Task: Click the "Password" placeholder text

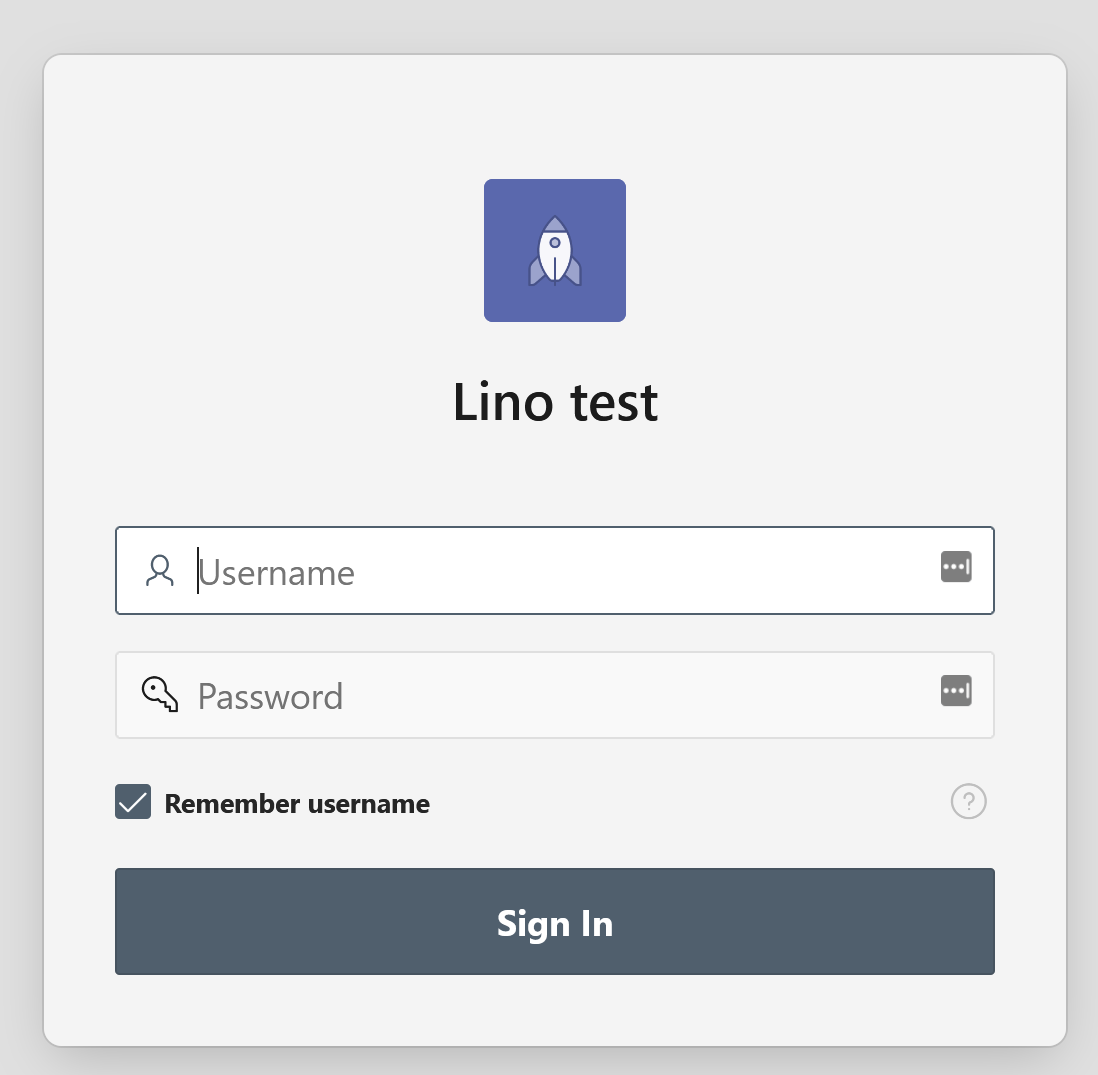Action: pos(271,696)
